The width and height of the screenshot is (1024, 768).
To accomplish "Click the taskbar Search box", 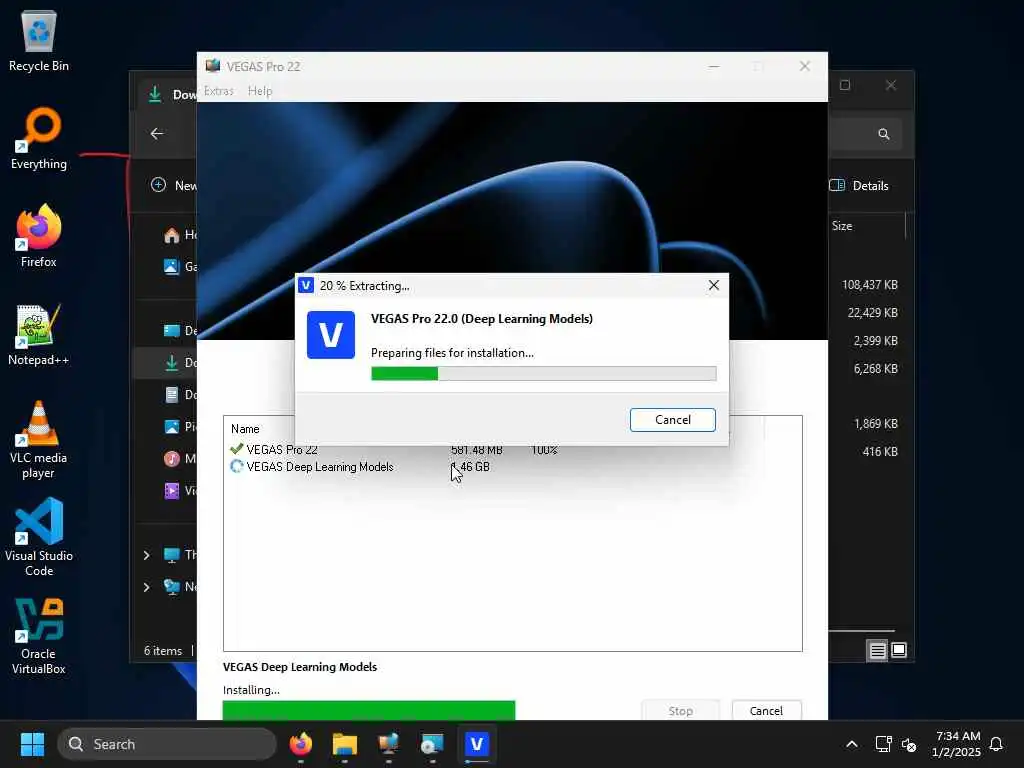I will [167, 744].
